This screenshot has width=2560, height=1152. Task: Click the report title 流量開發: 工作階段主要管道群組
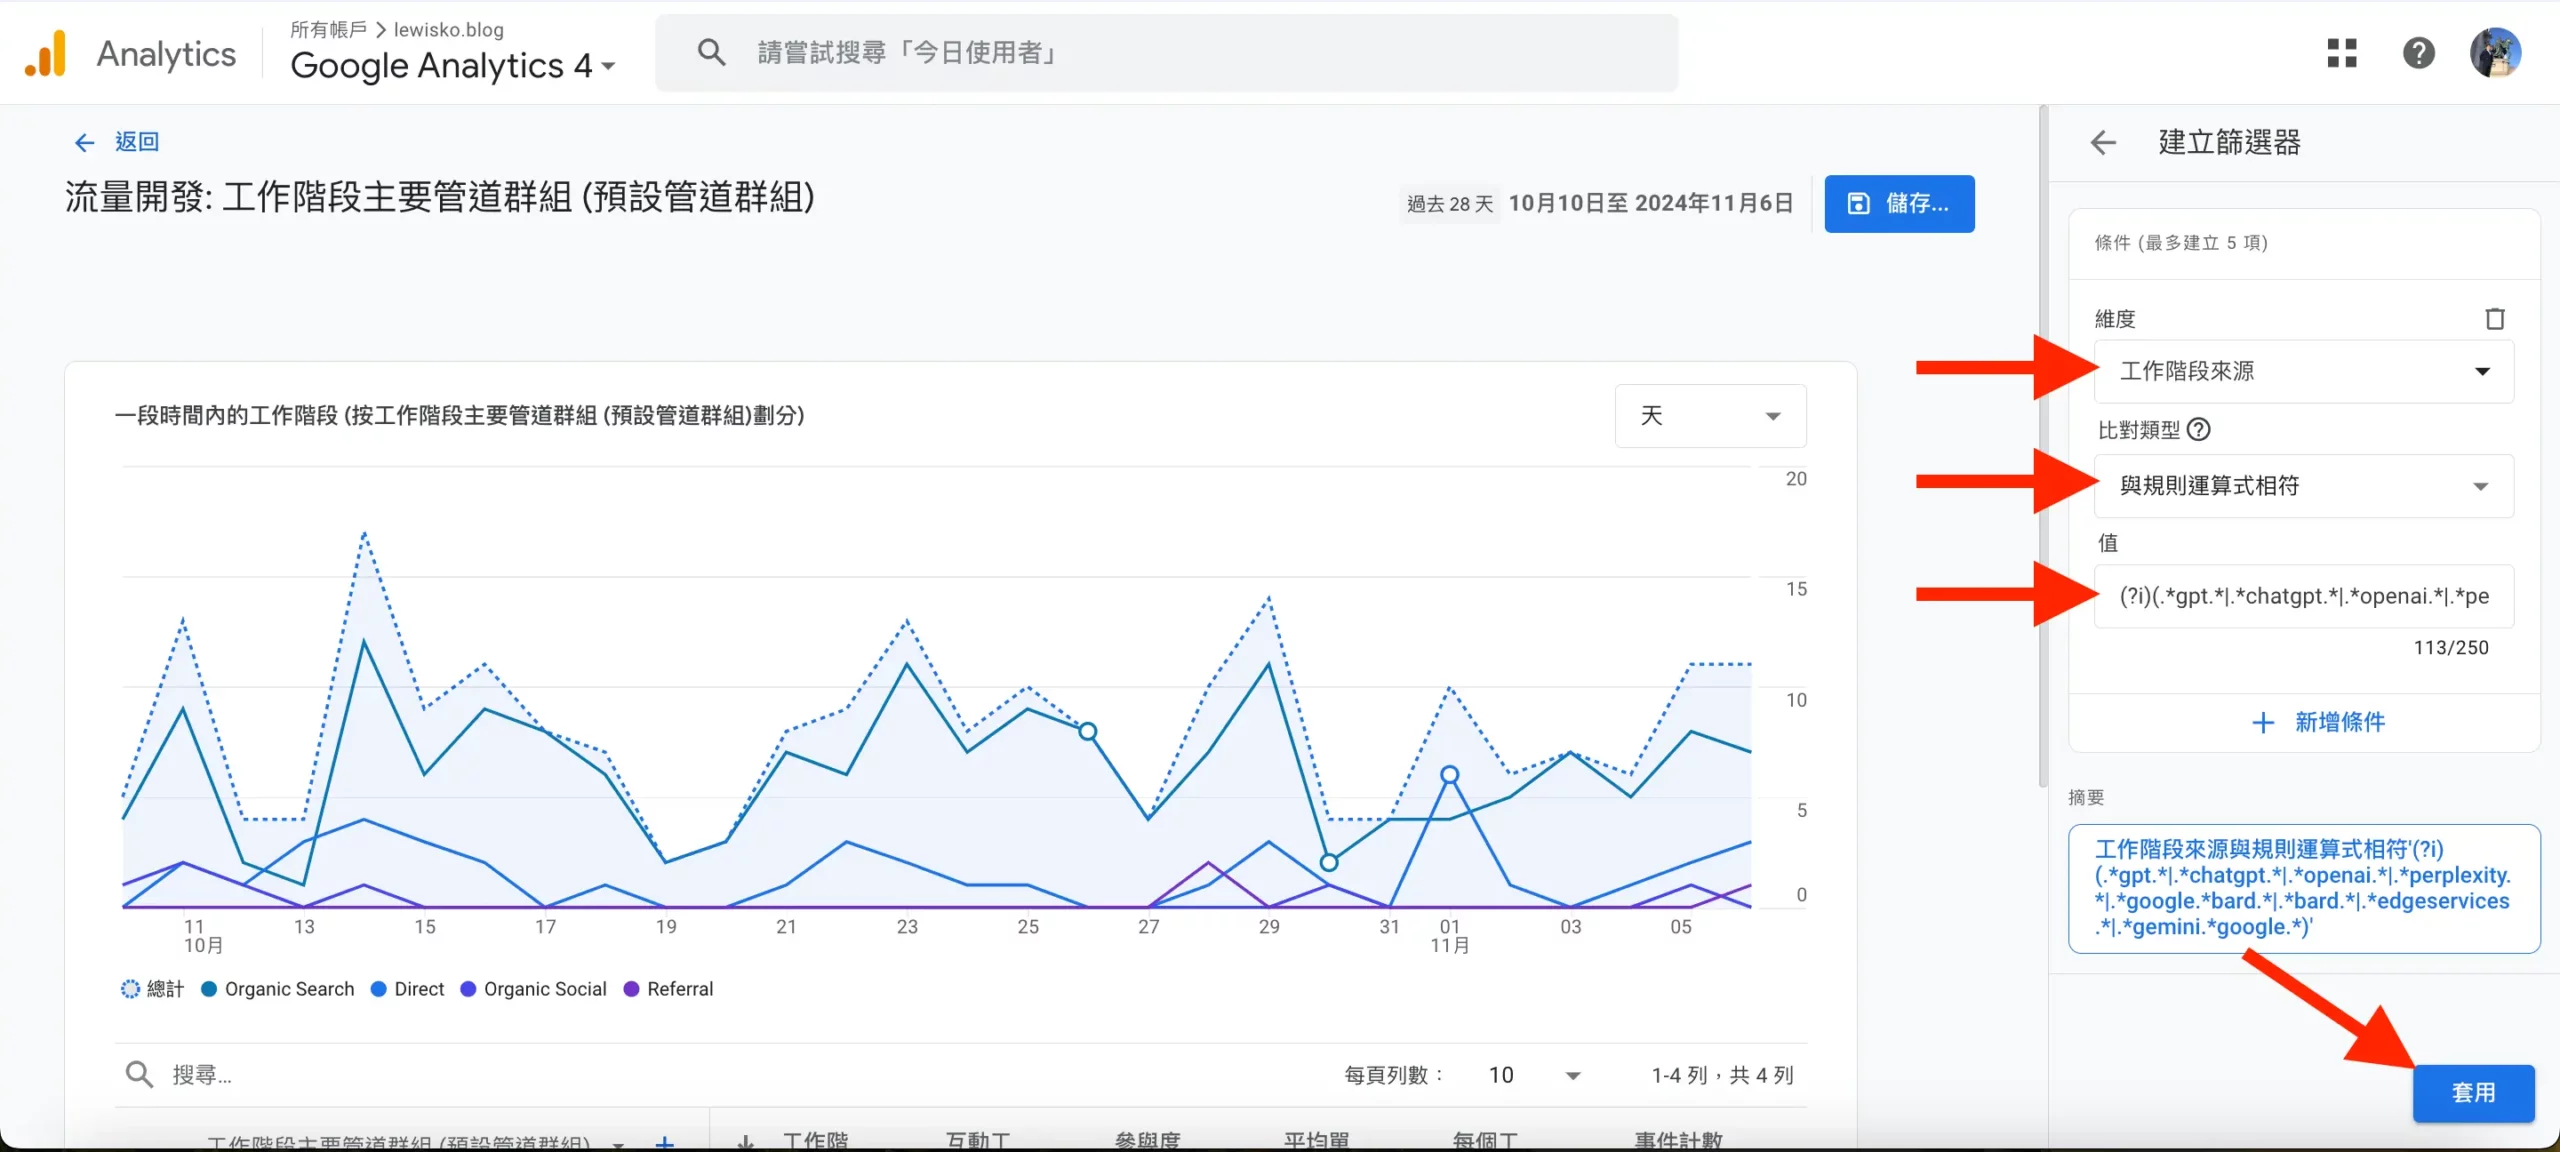440,197
